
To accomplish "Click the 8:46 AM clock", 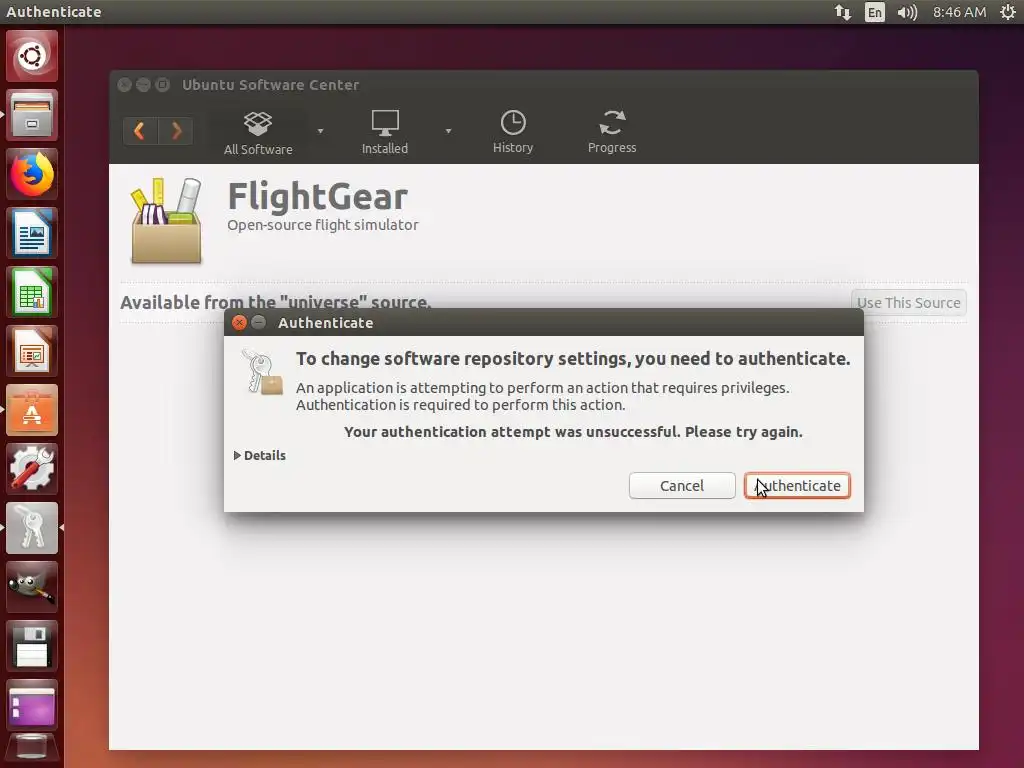I will point(959,12).
